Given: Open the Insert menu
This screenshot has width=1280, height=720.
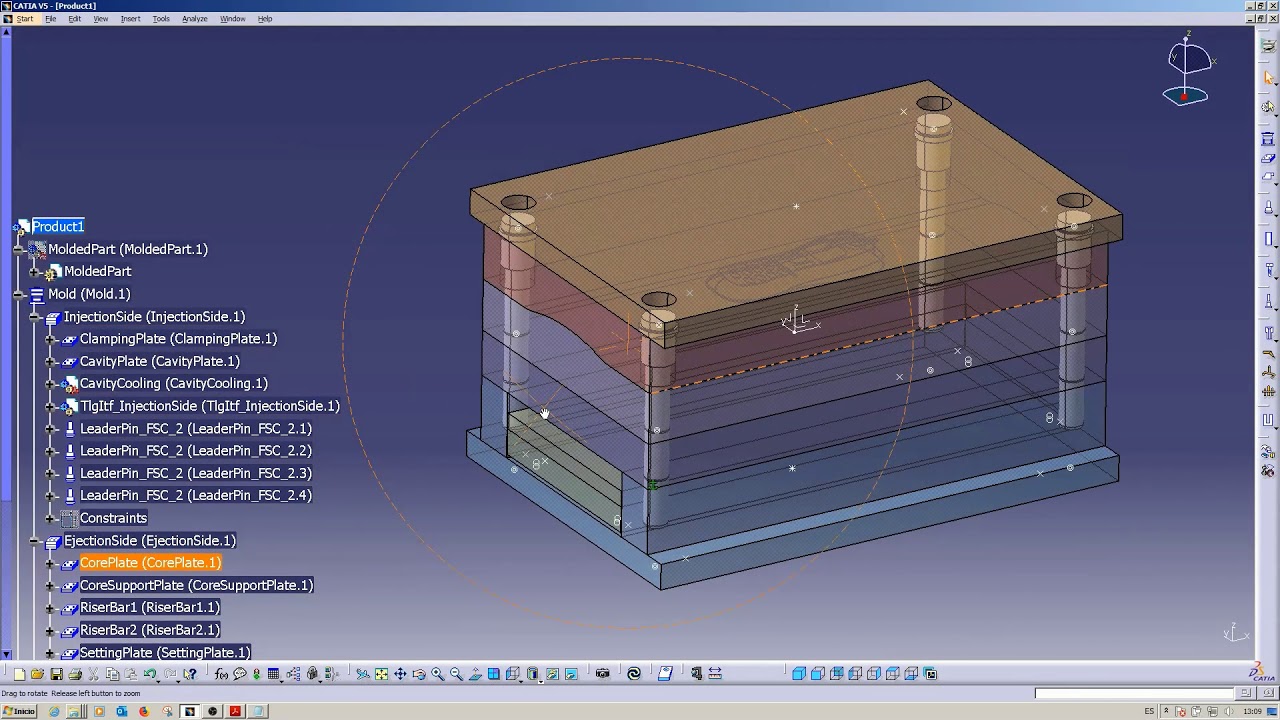Looking at the screenshot, I should 130,19.
